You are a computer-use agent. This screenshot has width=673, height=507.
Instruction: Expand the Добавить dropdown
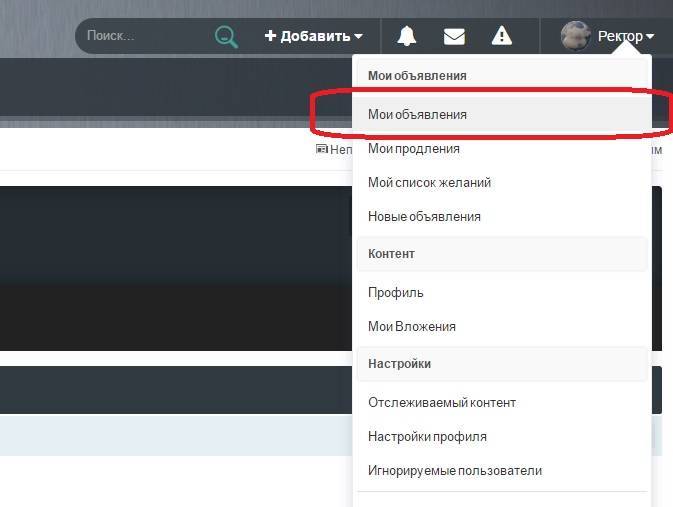pyautogui.click(x=313, y=36)
